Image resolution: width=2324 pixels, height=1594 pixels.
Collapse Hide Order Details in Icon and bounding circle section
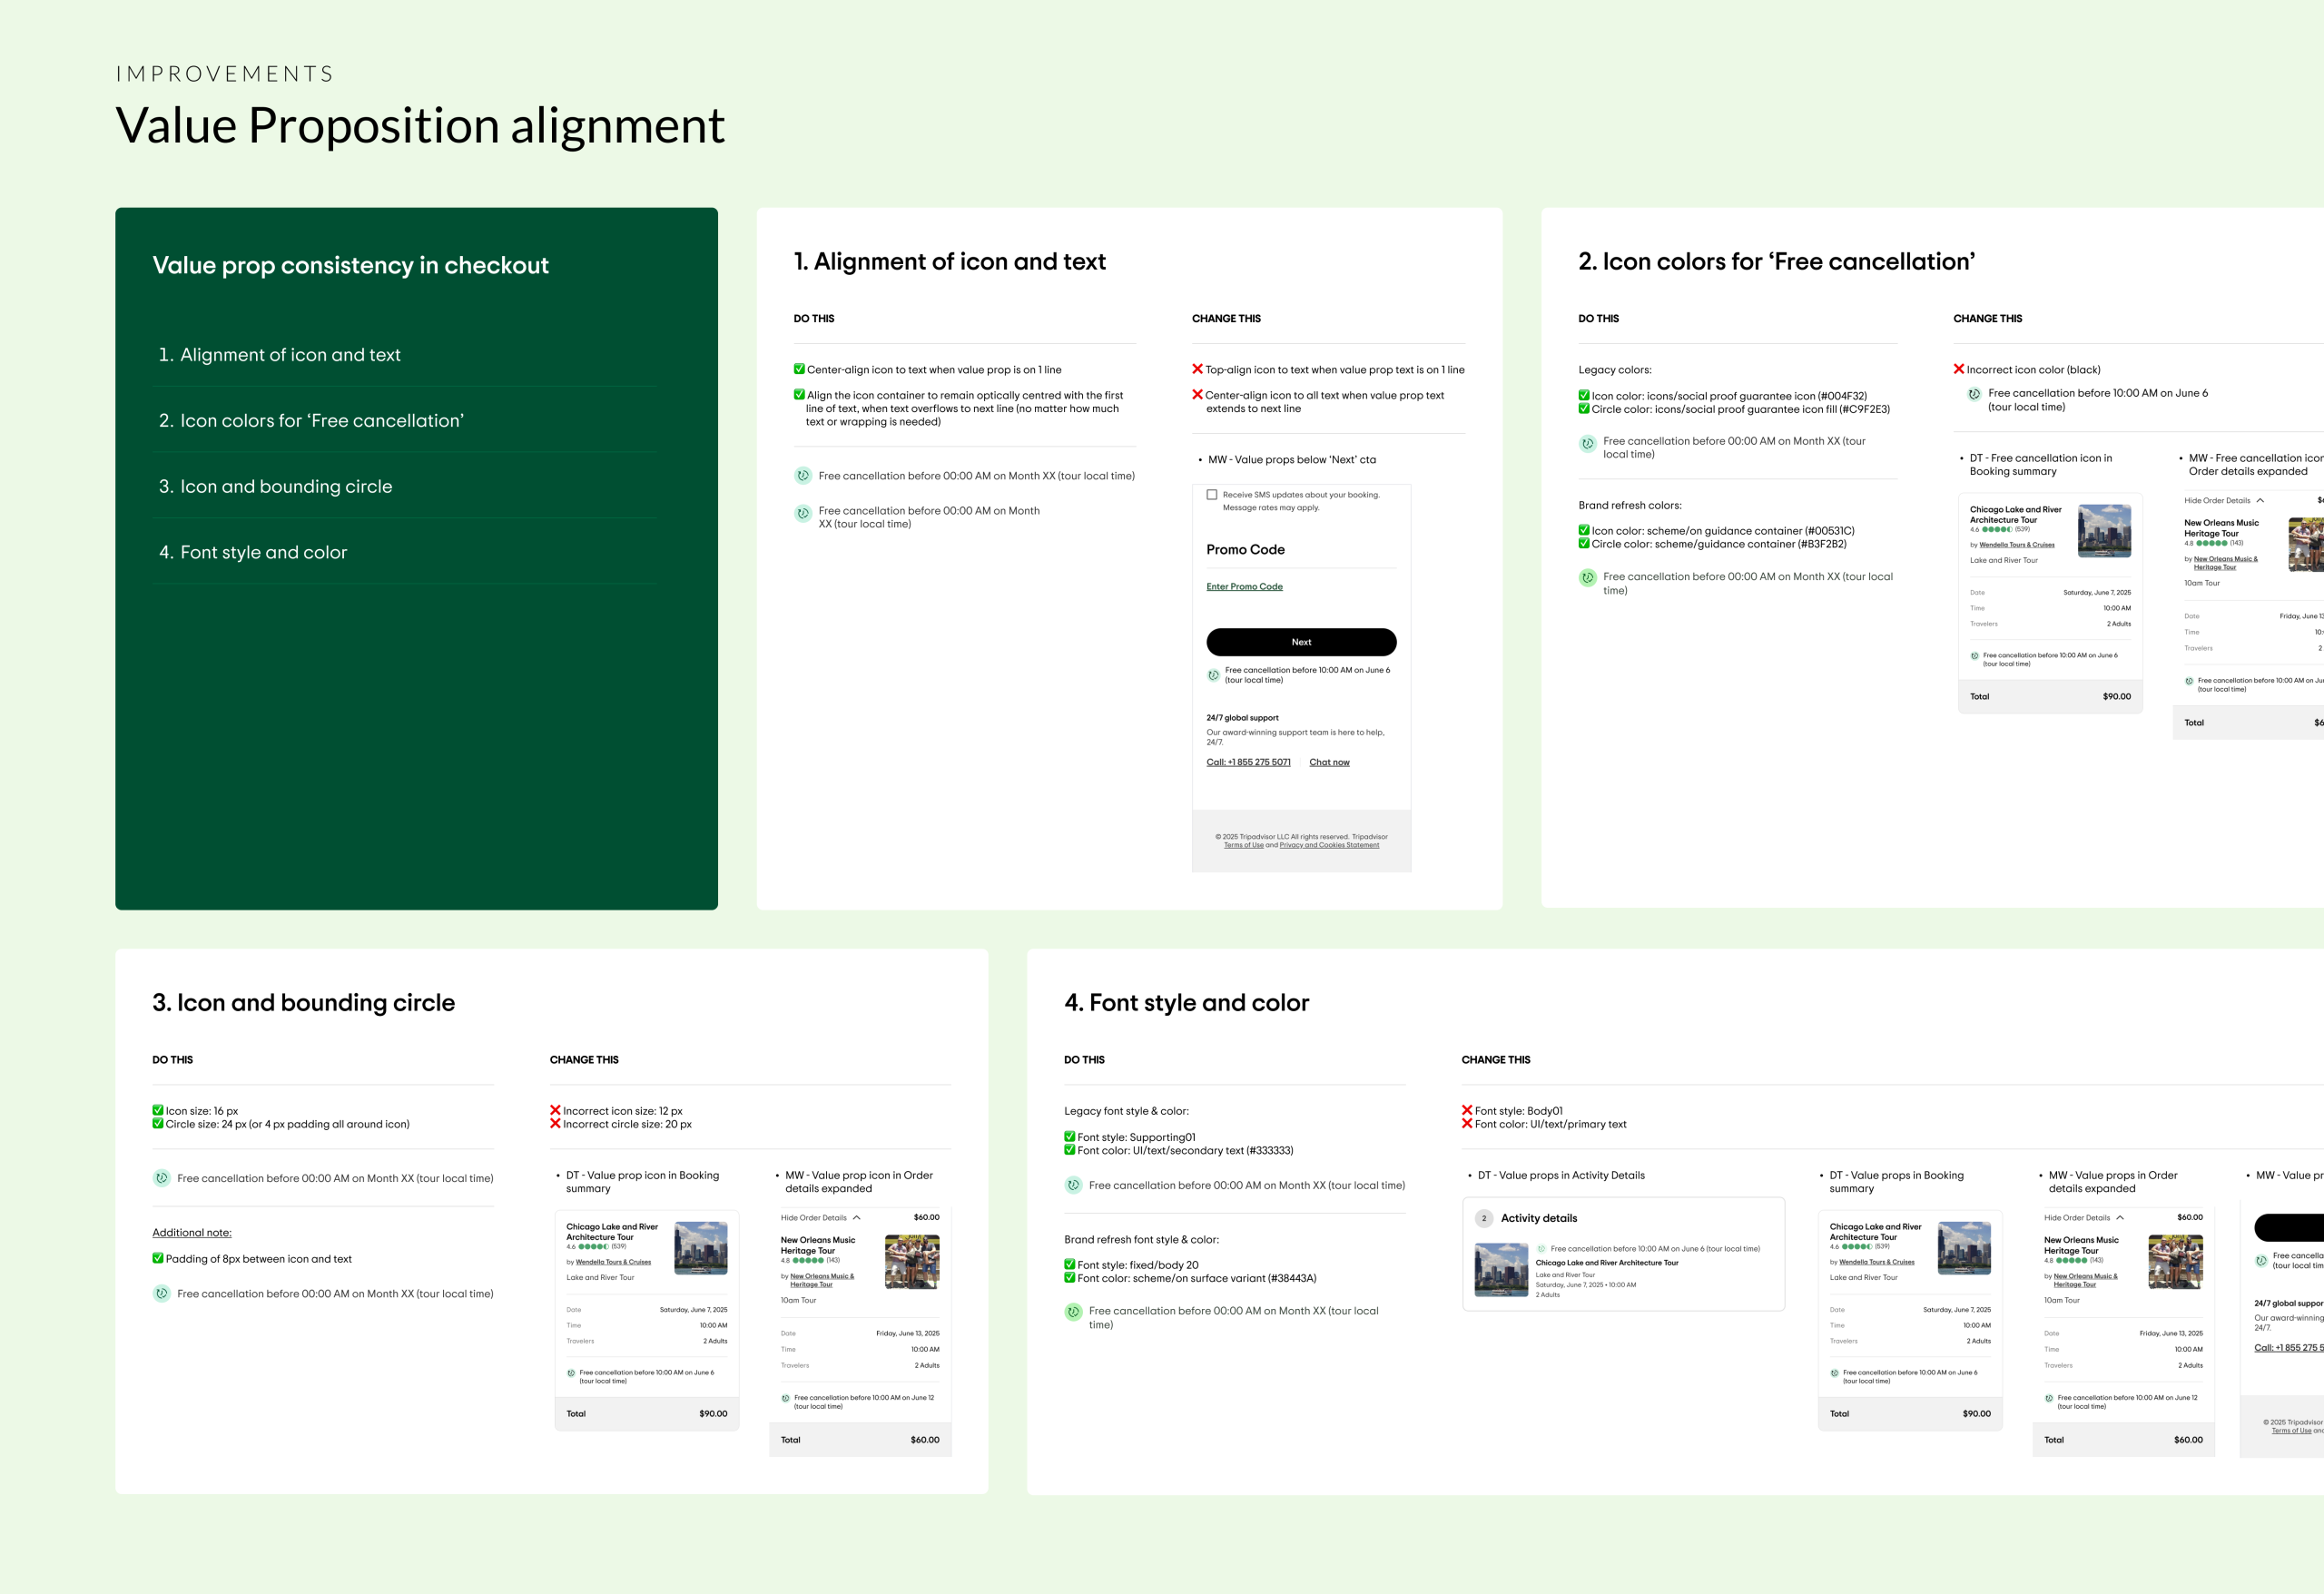[x=857, y=1218]
